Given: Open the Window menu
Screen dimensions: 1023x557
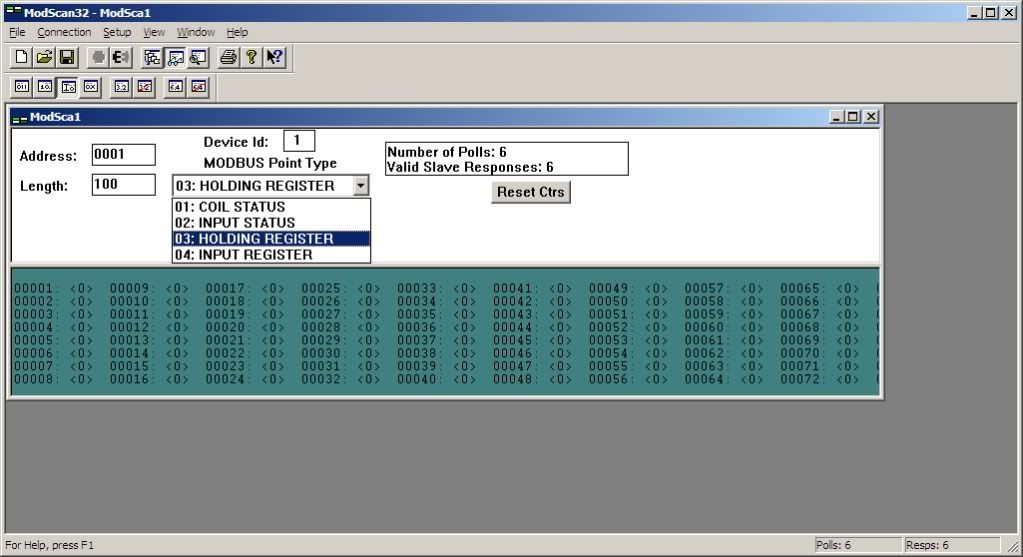Looking at the screenshot, I should 196,32.
